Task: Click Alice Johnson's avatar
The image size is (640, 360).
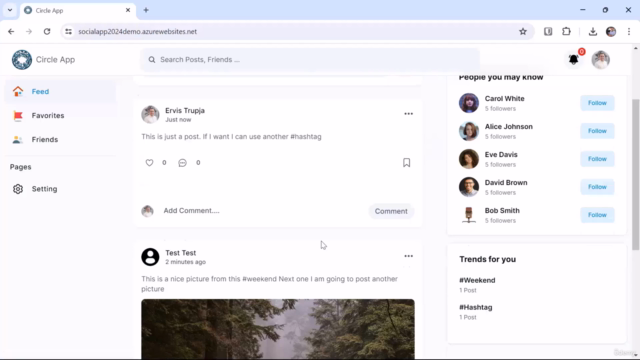Action: 469,131
